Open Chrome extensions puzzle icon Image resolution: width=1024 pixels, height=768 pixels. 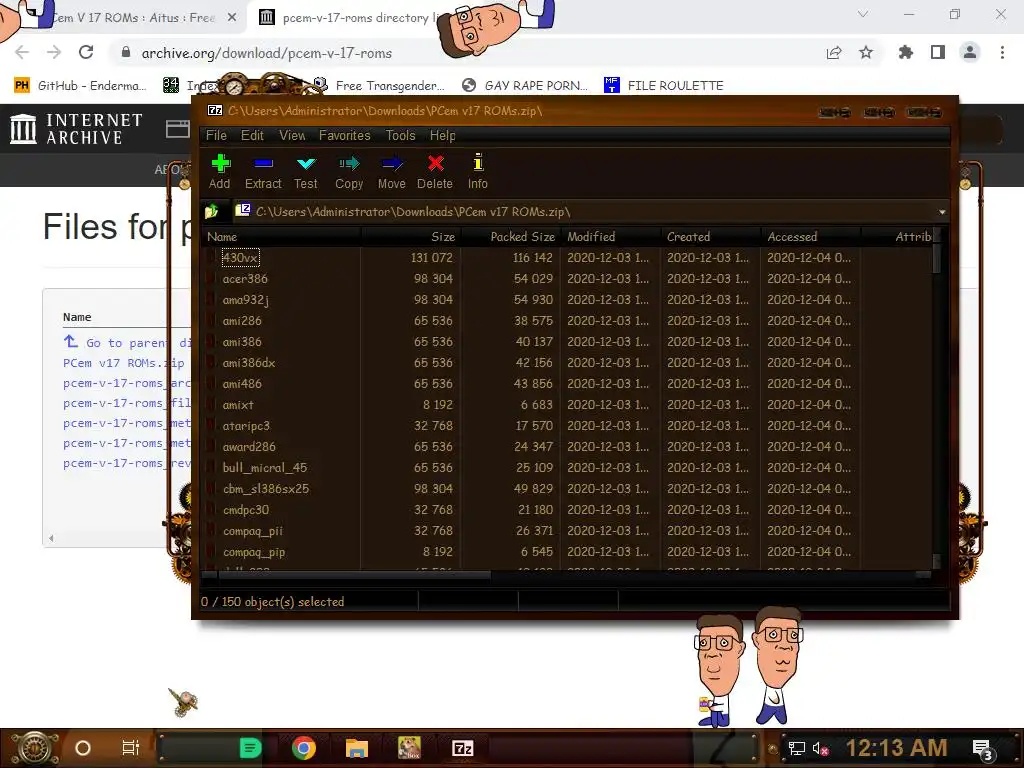906,52
